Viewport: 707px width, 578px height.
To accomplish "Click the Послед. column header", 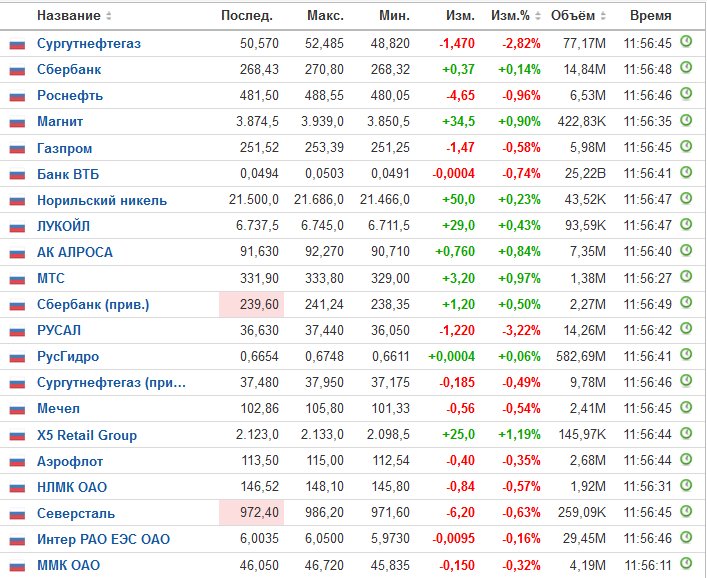I will [247, 16].
